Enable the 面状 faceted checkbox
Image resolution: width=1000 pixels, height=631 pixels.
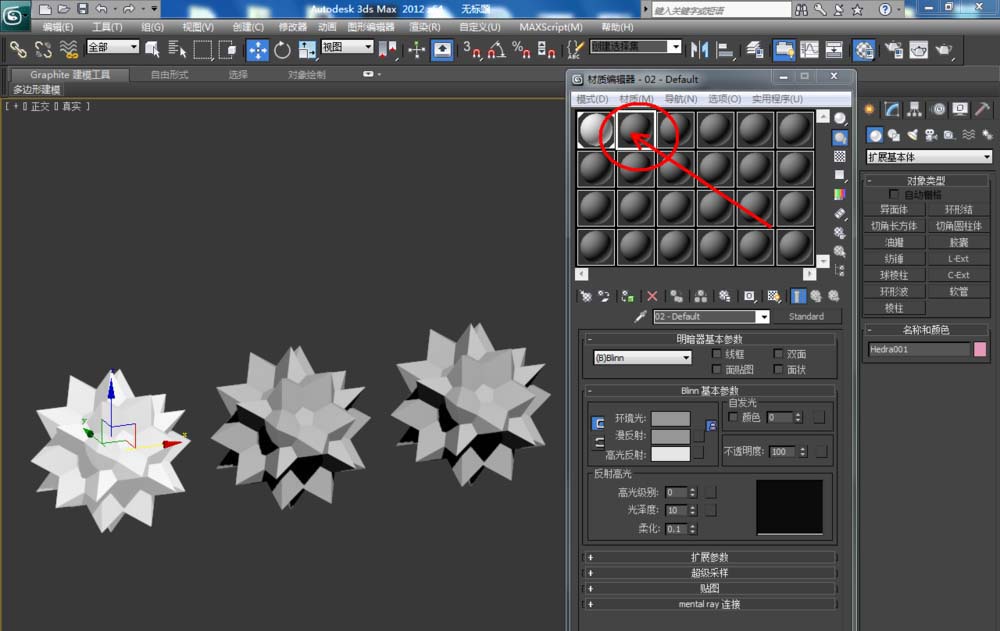pyautogui.click(x=777, y=369)
